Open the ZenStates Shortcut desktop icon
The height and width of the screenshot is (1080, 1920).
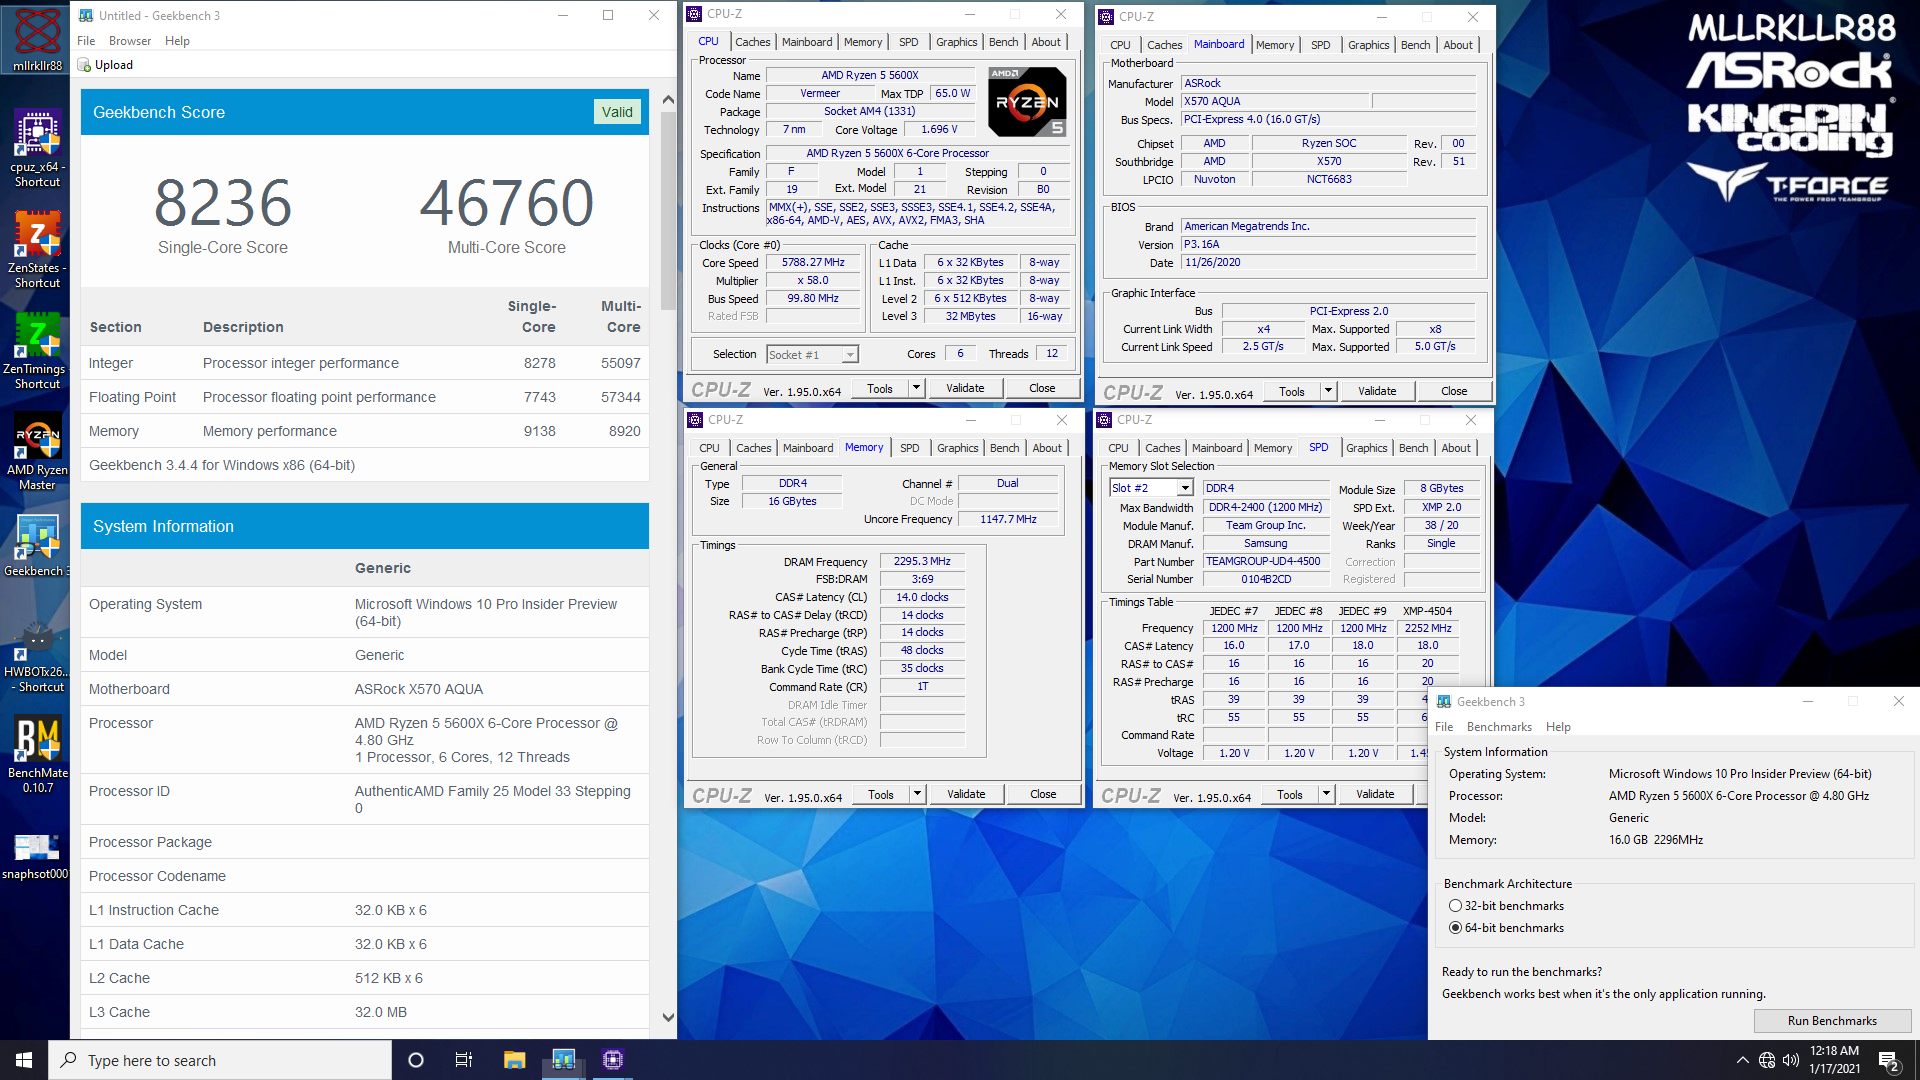coord(37,249)
